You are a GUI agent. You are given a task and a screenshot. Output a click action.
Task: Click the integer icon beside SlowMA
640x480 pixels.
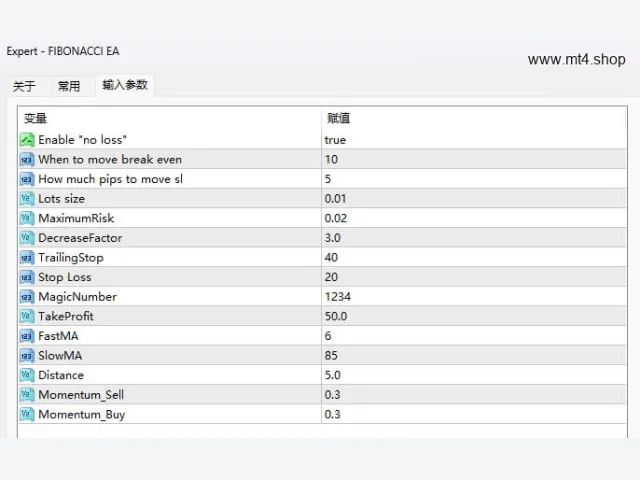pos(27,356)
